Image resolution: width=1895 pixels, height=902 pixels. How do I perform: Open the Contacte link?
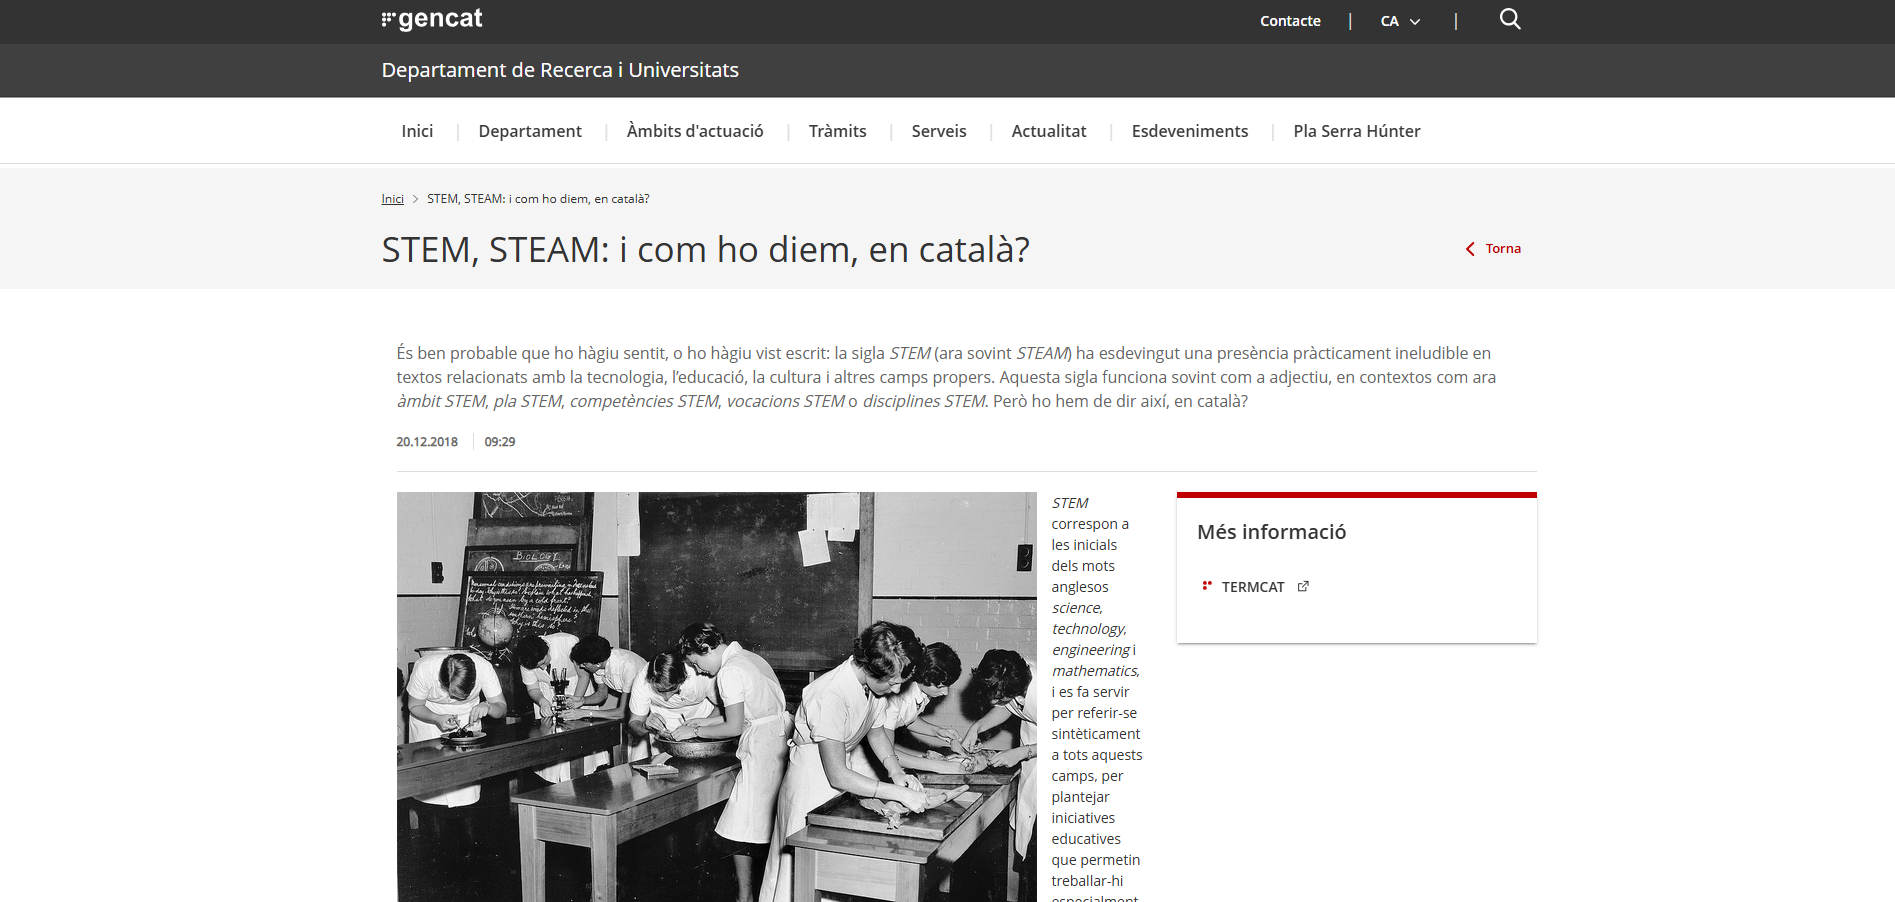1290,21
